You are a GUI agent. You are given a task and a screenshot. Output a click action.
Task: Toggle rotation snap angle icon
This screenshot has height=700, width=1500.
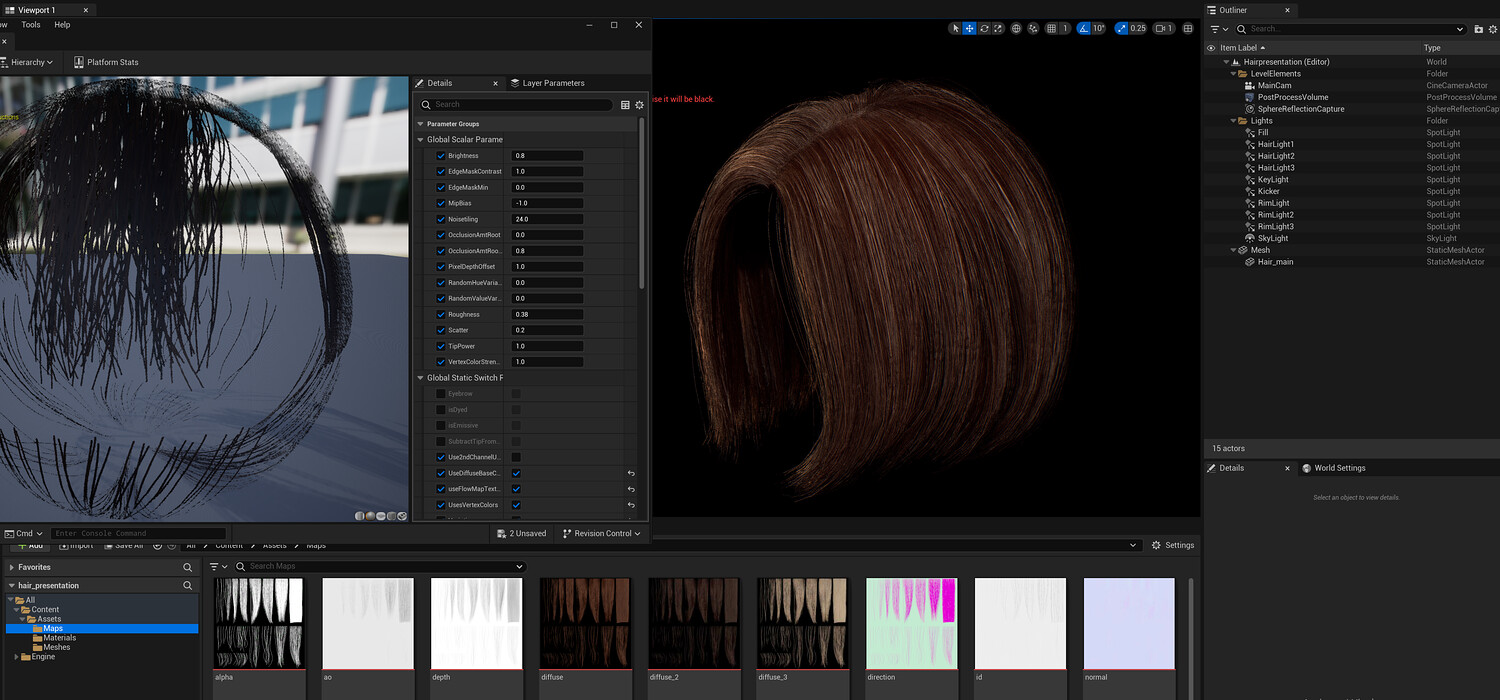(x=1085, y=29)
